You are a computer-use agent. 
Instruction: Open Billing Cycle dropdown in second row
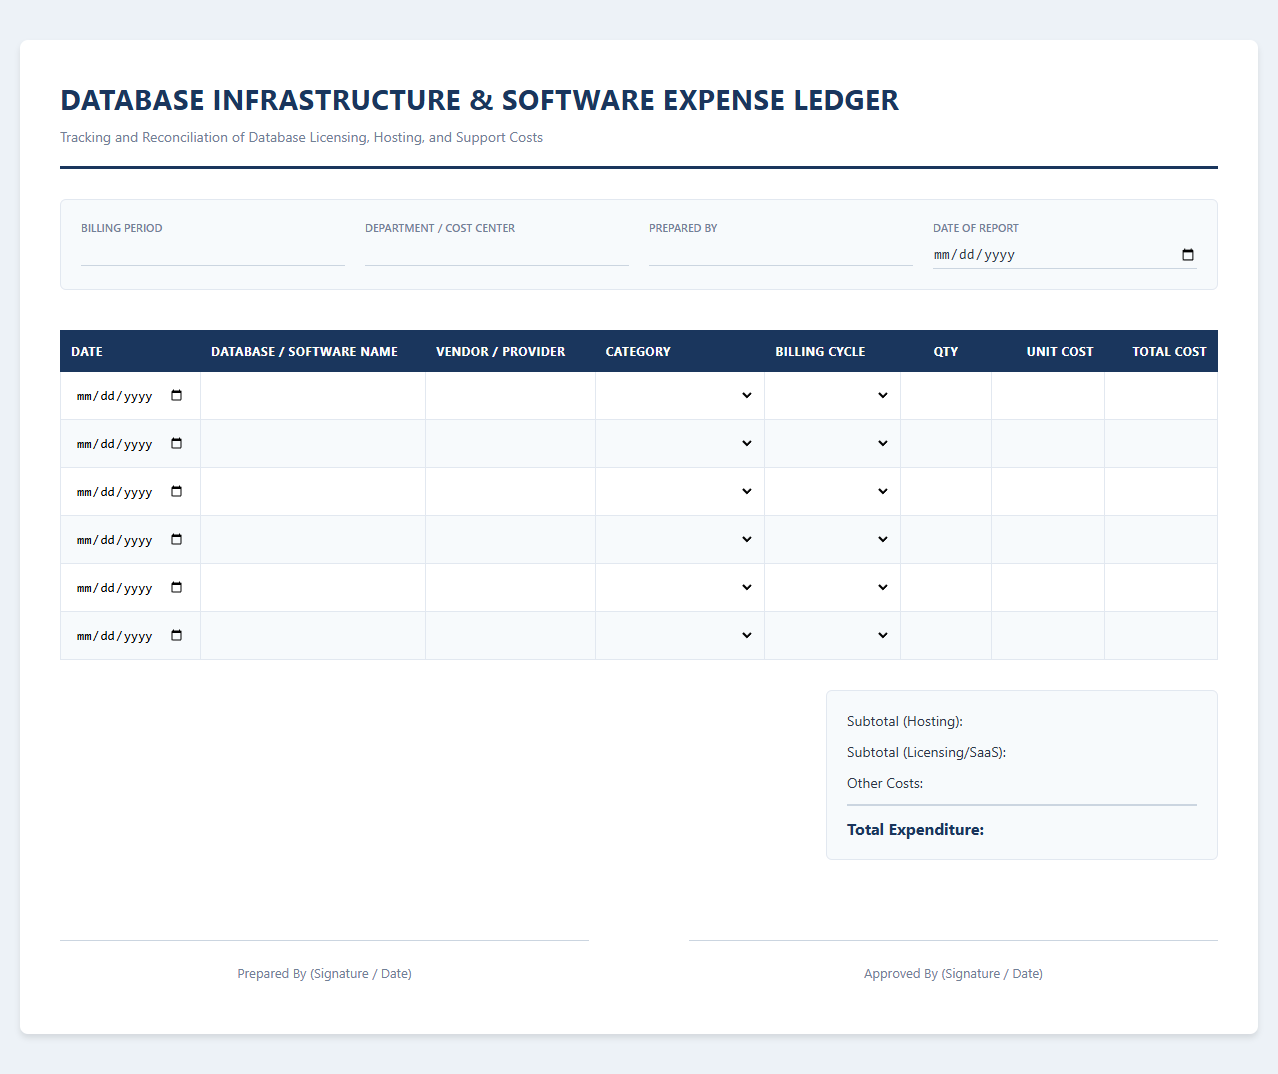click(832, 444)
